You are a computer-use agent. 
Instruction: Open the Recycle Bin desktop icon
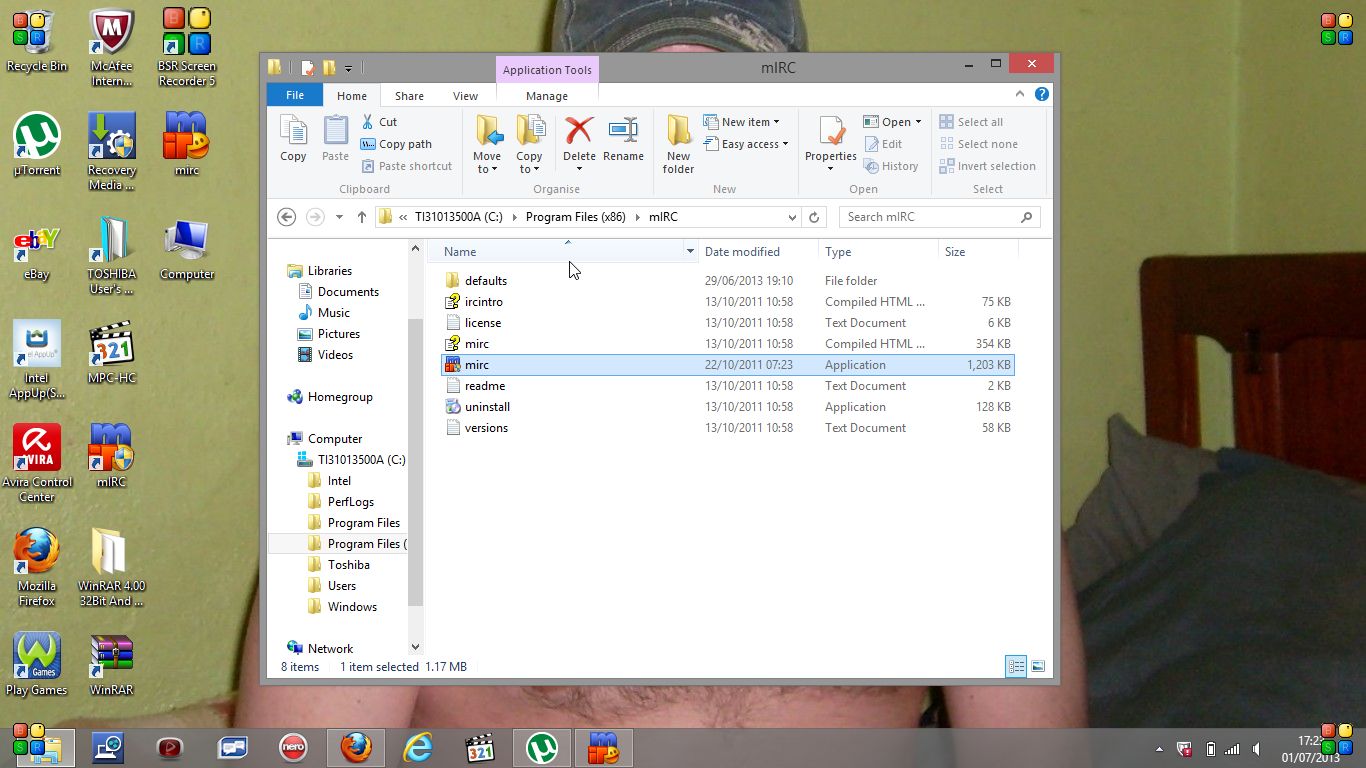(37, 43)
